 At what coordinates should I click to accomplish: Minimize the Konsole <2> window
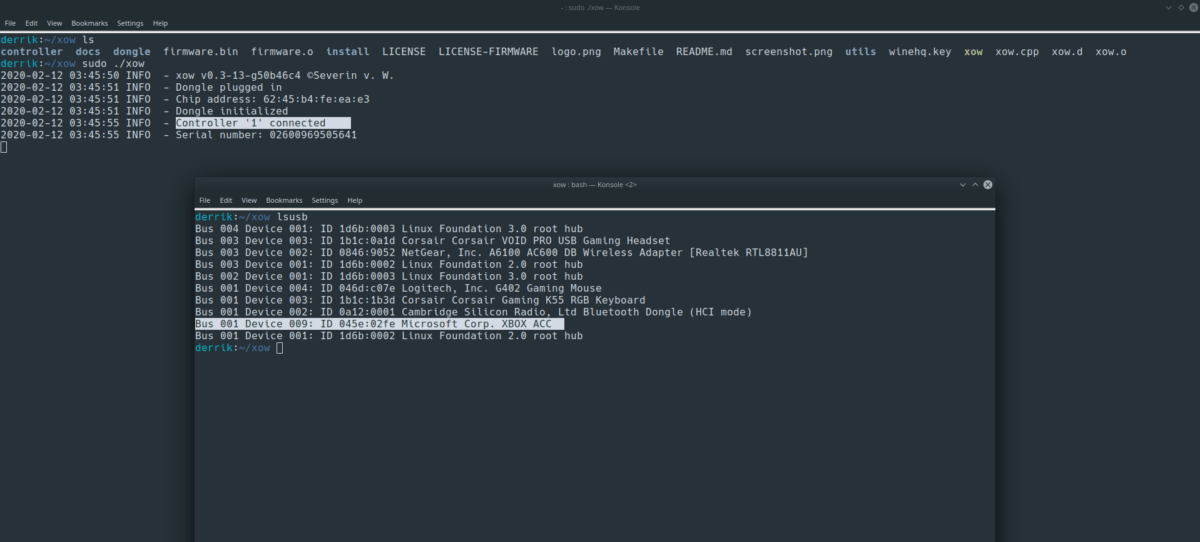[963, 185]
